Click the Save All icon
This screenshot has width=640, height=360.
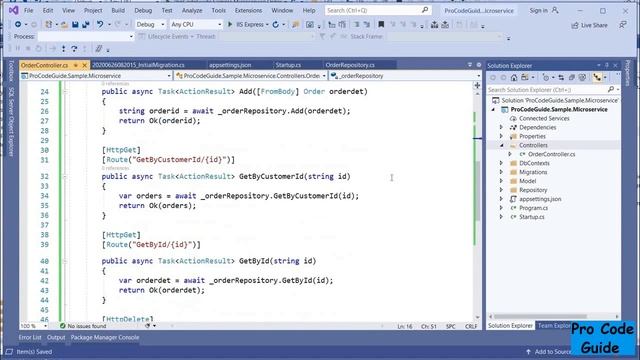coord(86,25)
